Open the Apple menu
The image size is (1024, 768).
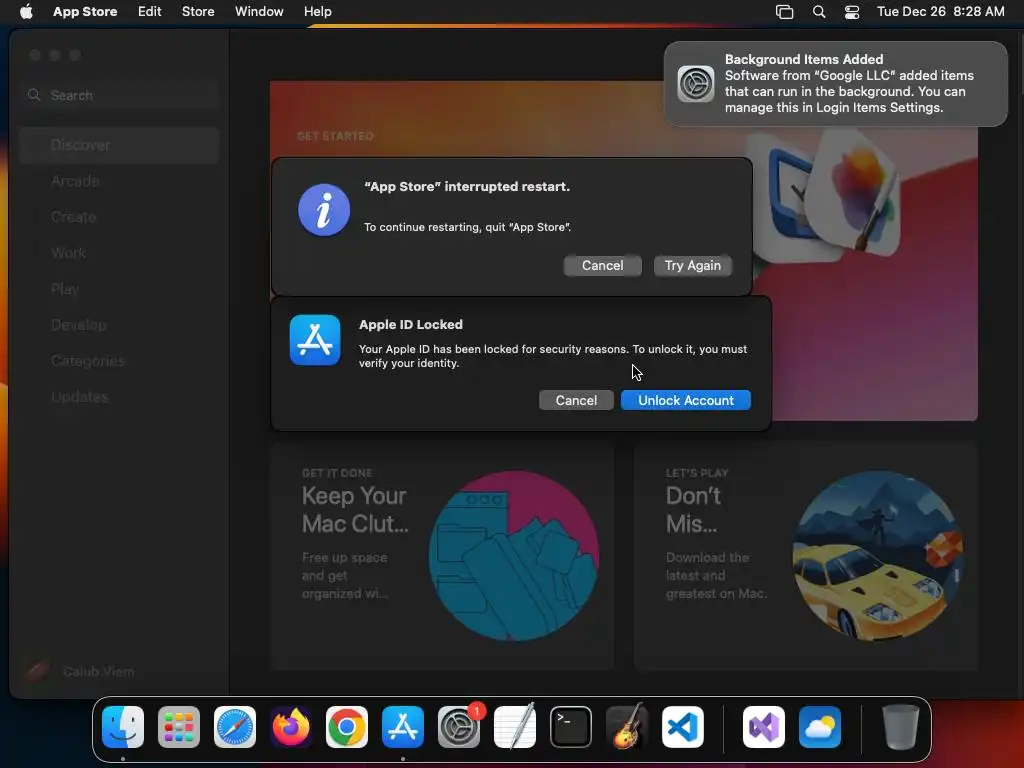point(26,11)
